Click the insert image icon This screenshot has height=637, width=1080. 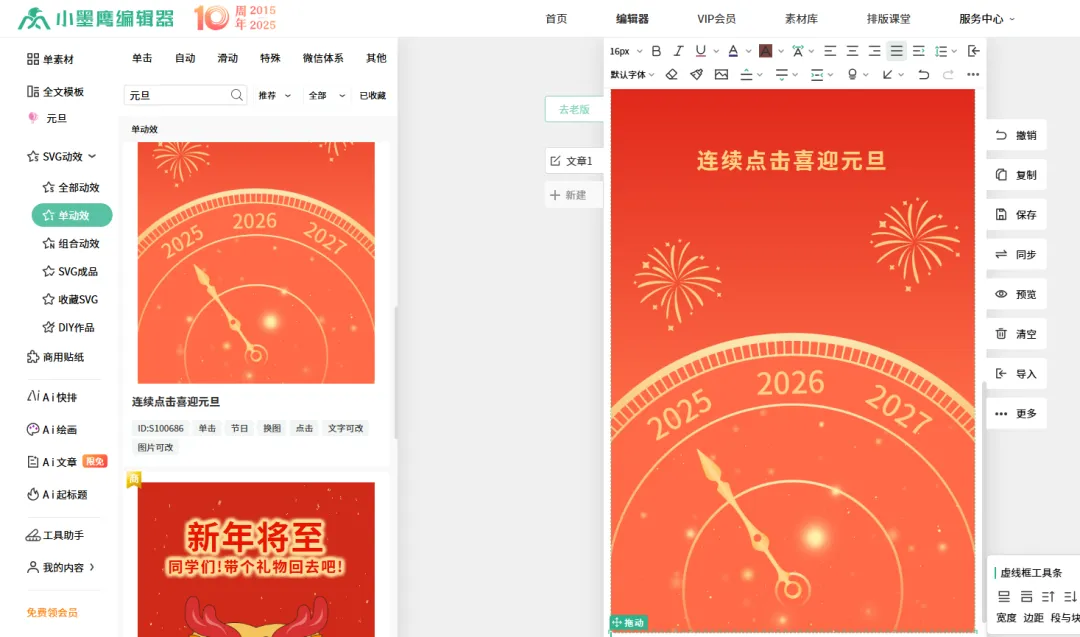tap(721, 74)
